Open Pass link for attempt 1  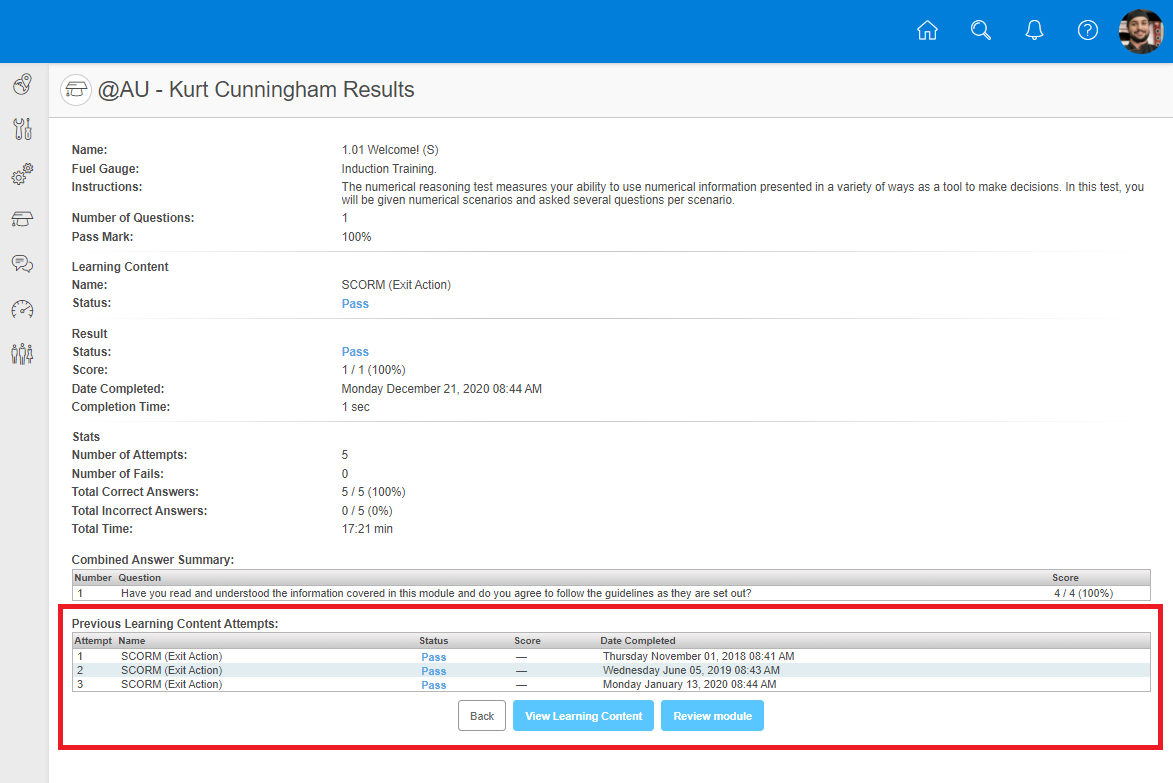coord(434,657)
